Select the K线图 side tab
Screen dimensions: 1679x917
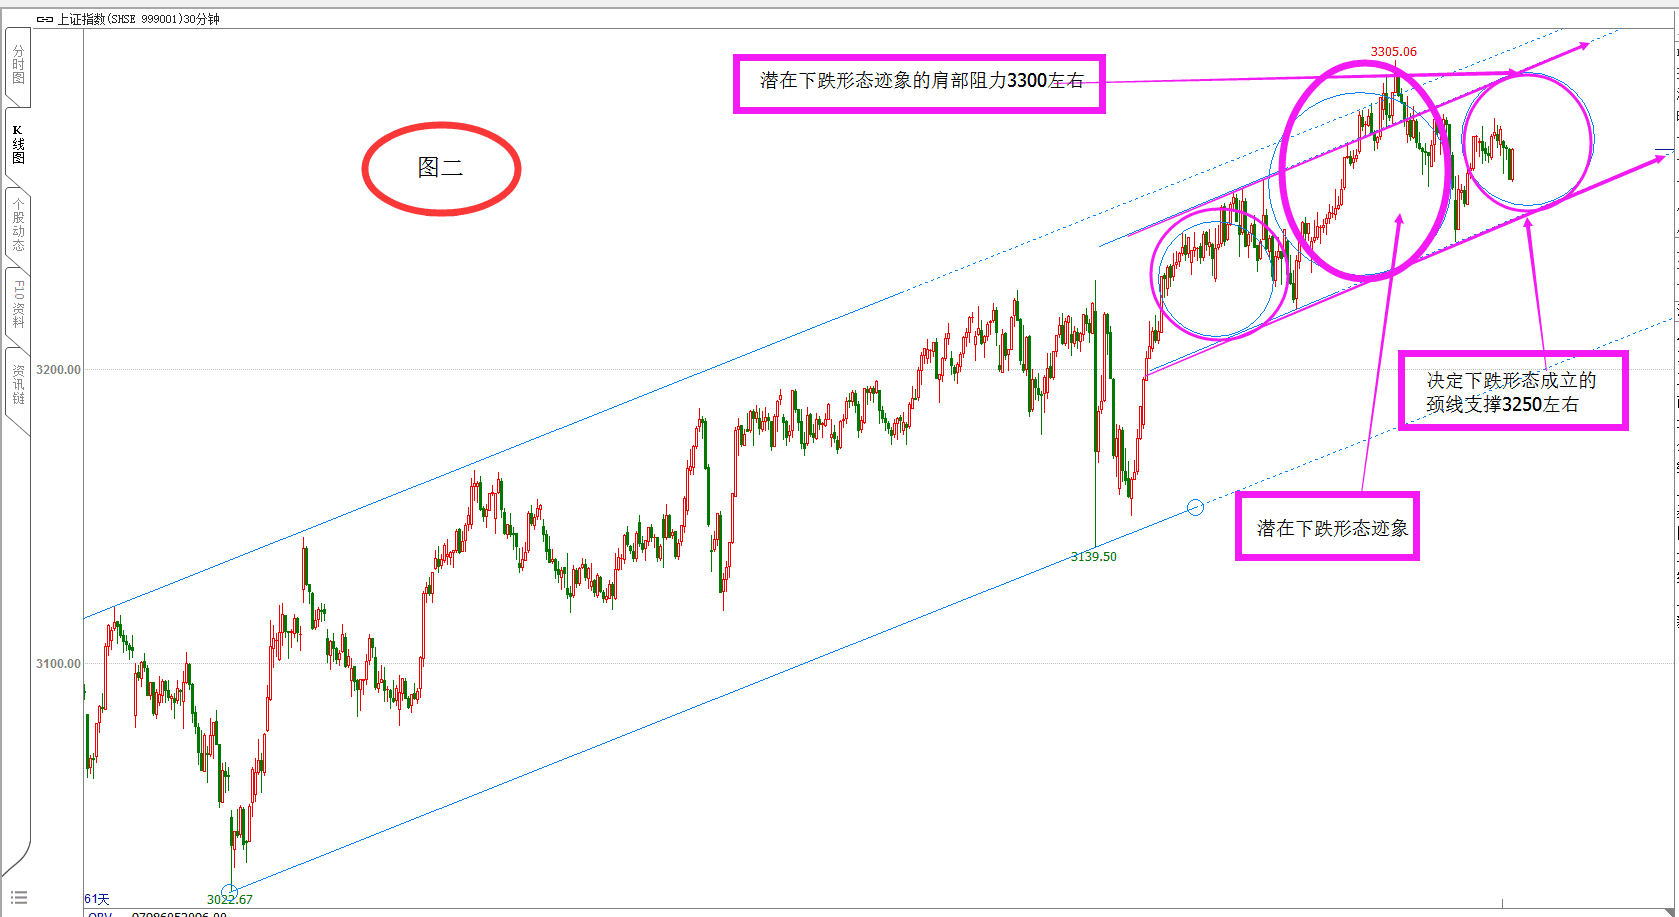[x=18, y=145]
